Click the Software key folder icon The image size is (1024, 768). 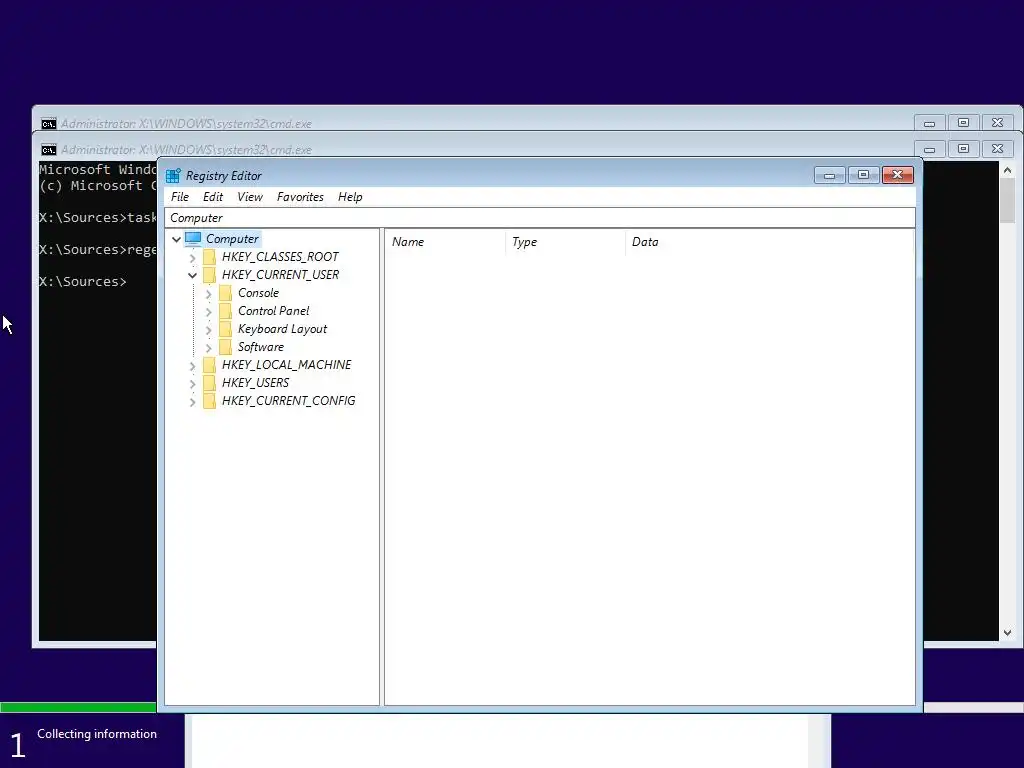[225, 347]
